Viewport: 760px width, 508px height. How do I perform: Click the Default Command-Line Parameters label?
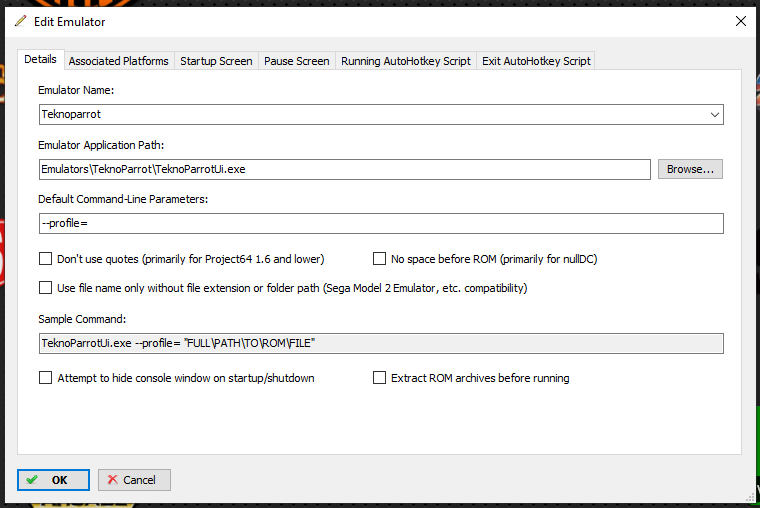point(123,199)
